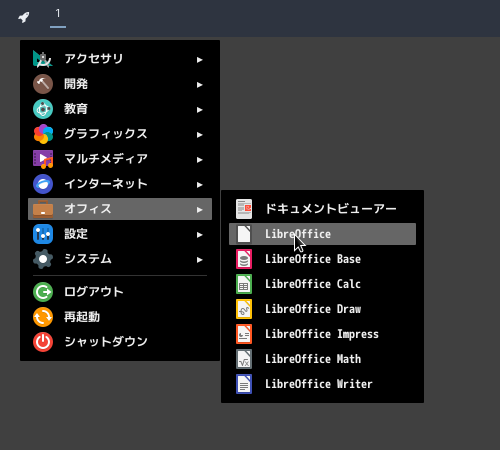The width and height of the screenshot is (500, 450).
Task: Click the インターネット globe icon
Action: click(x=43, y=184)
